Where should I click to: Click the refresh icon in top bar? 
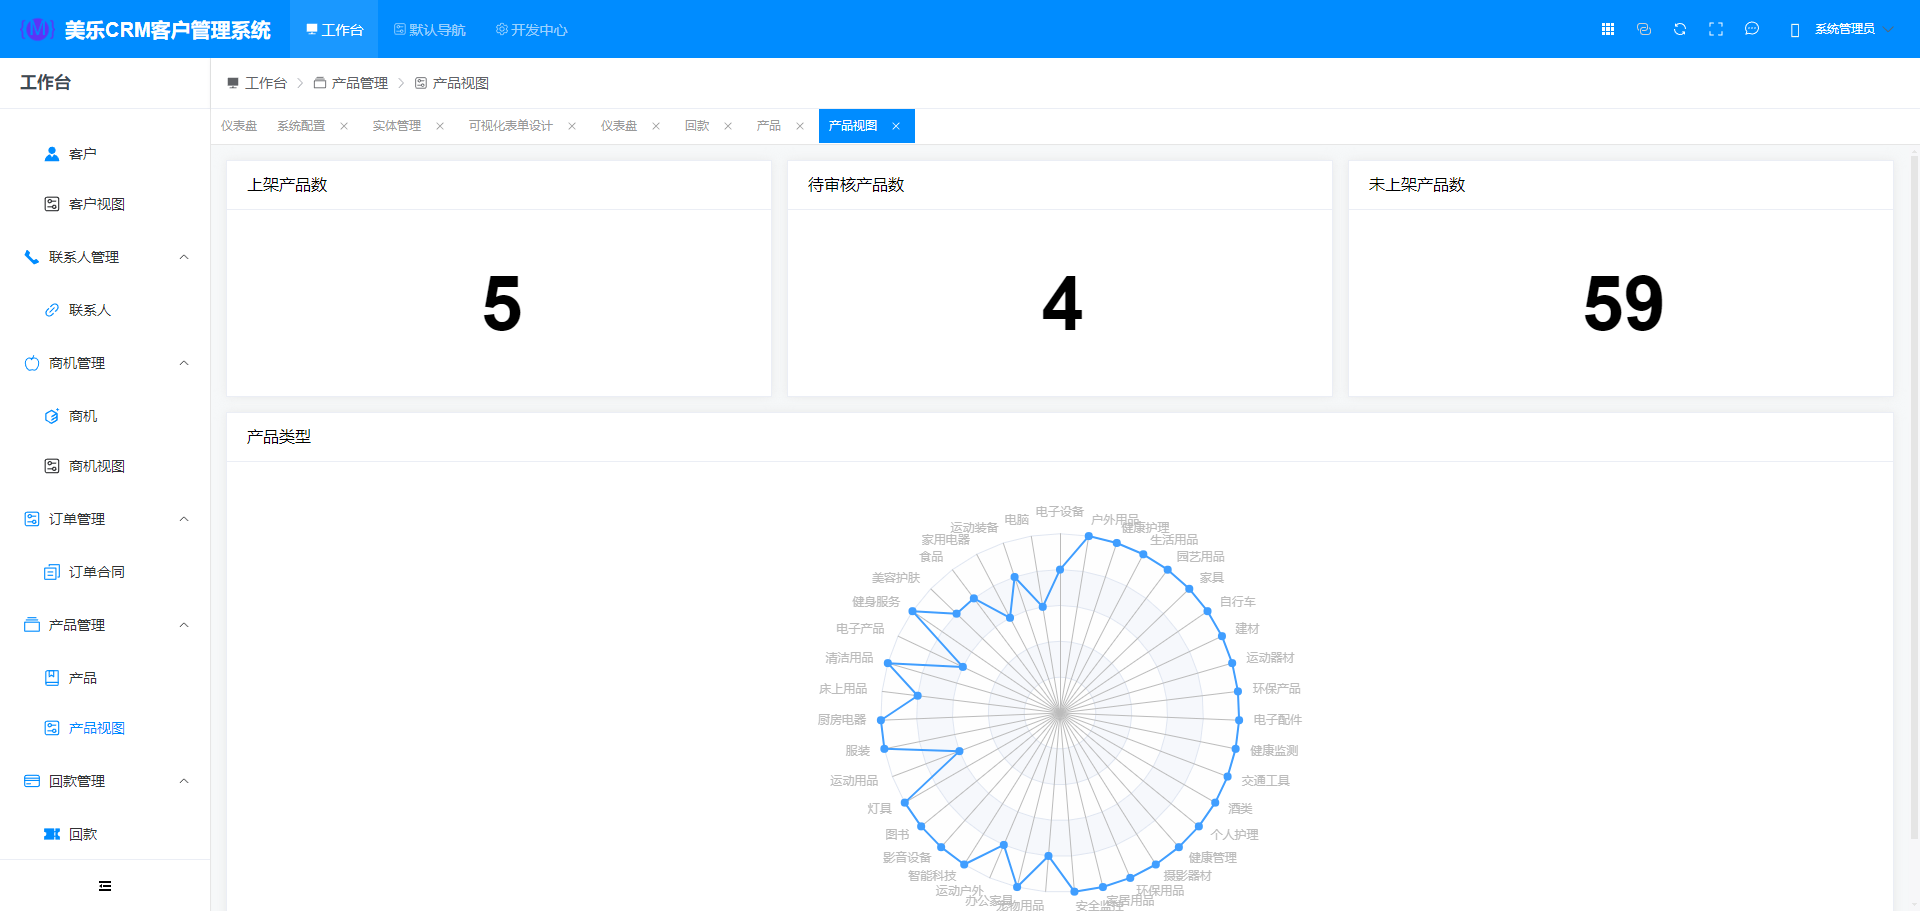pos(1680,29)
